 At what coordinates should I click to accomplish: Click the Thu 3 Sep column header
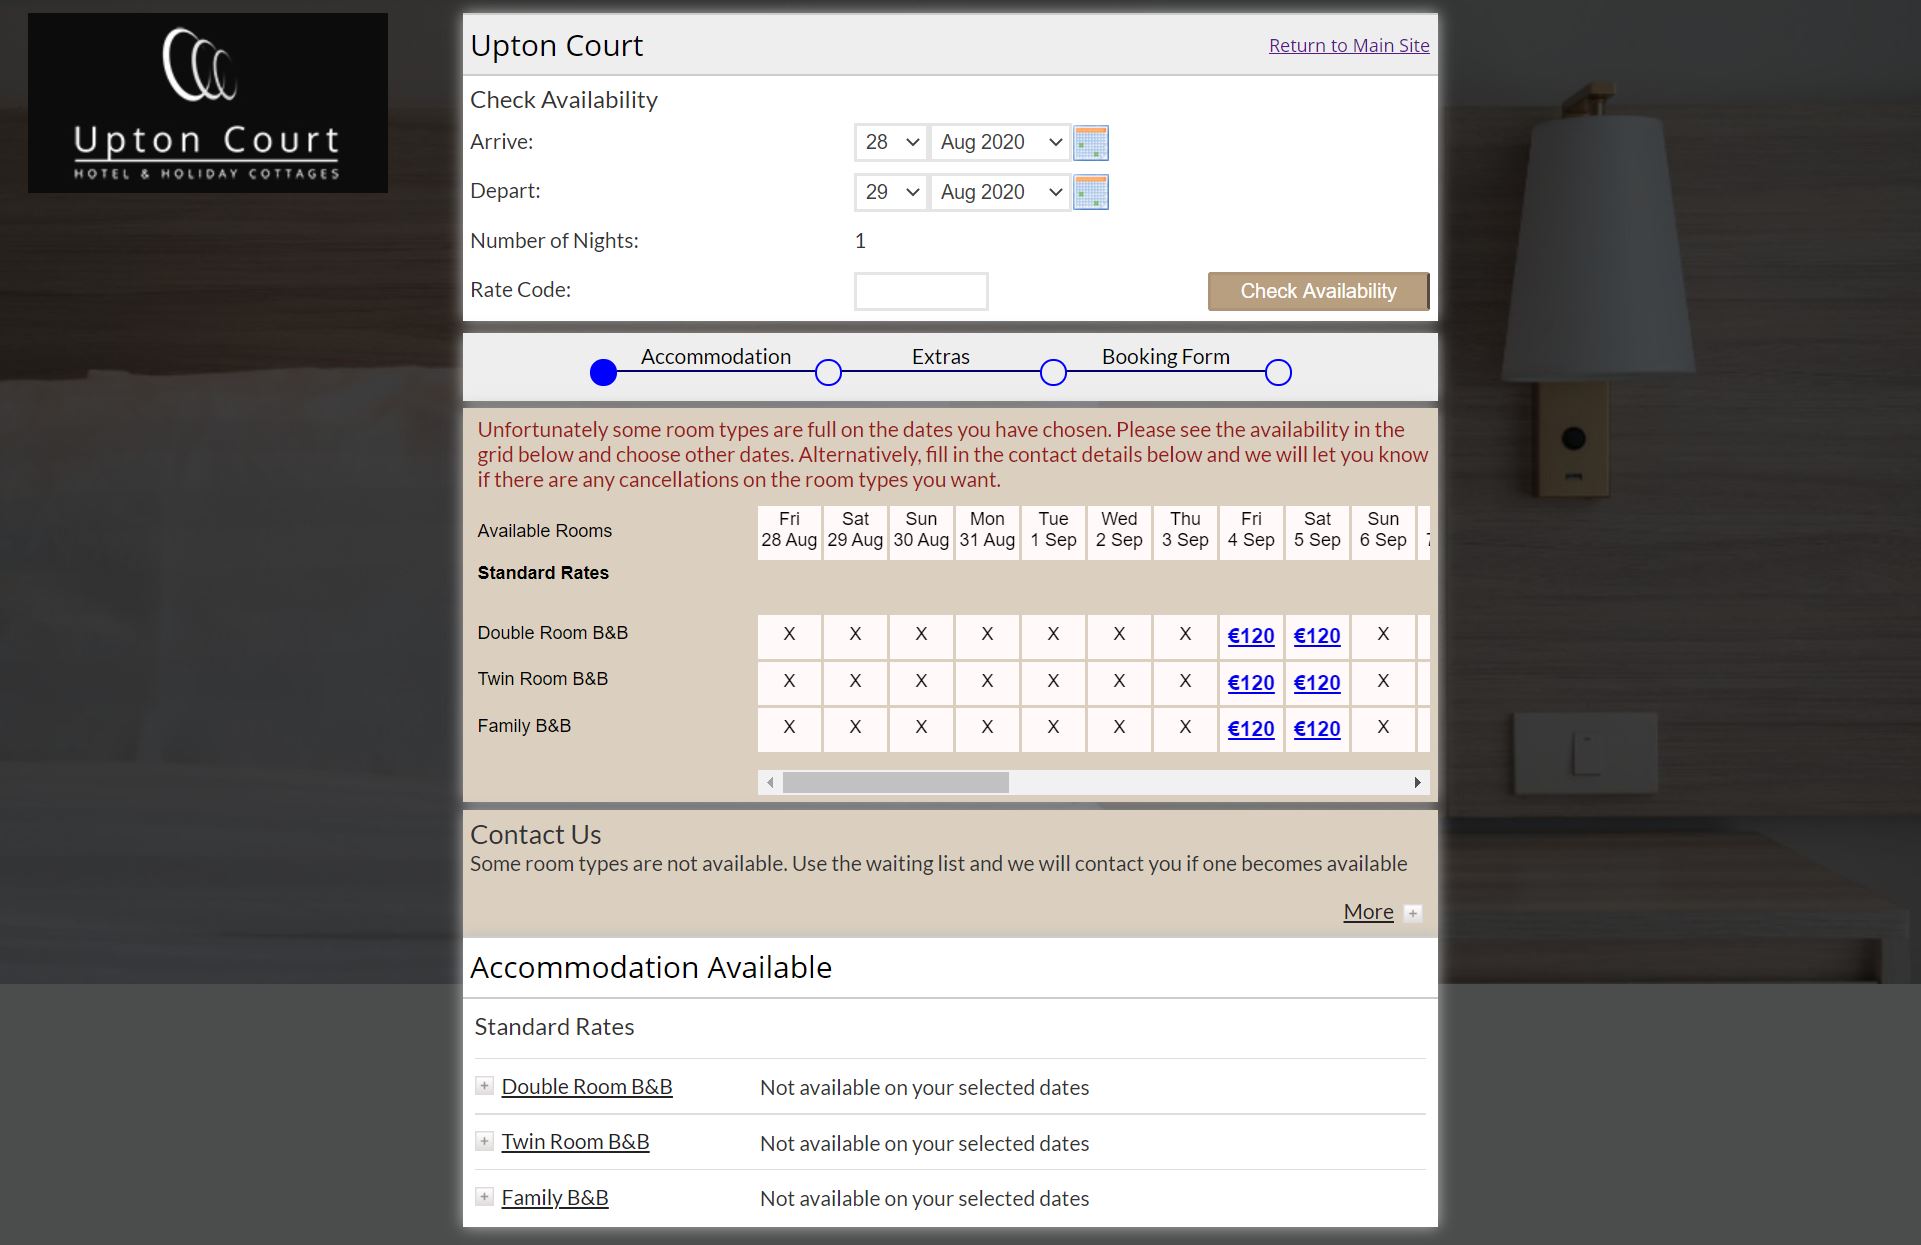(x=1185, y=530)
